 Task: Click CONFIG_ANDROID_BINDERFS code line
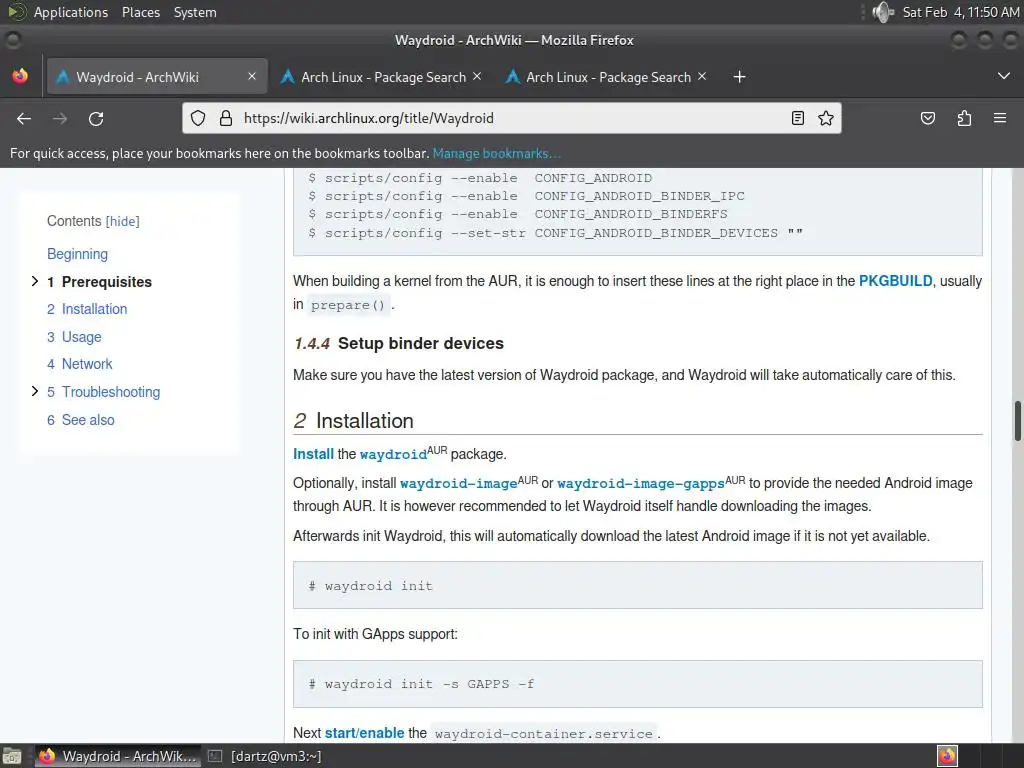(518, 214)
